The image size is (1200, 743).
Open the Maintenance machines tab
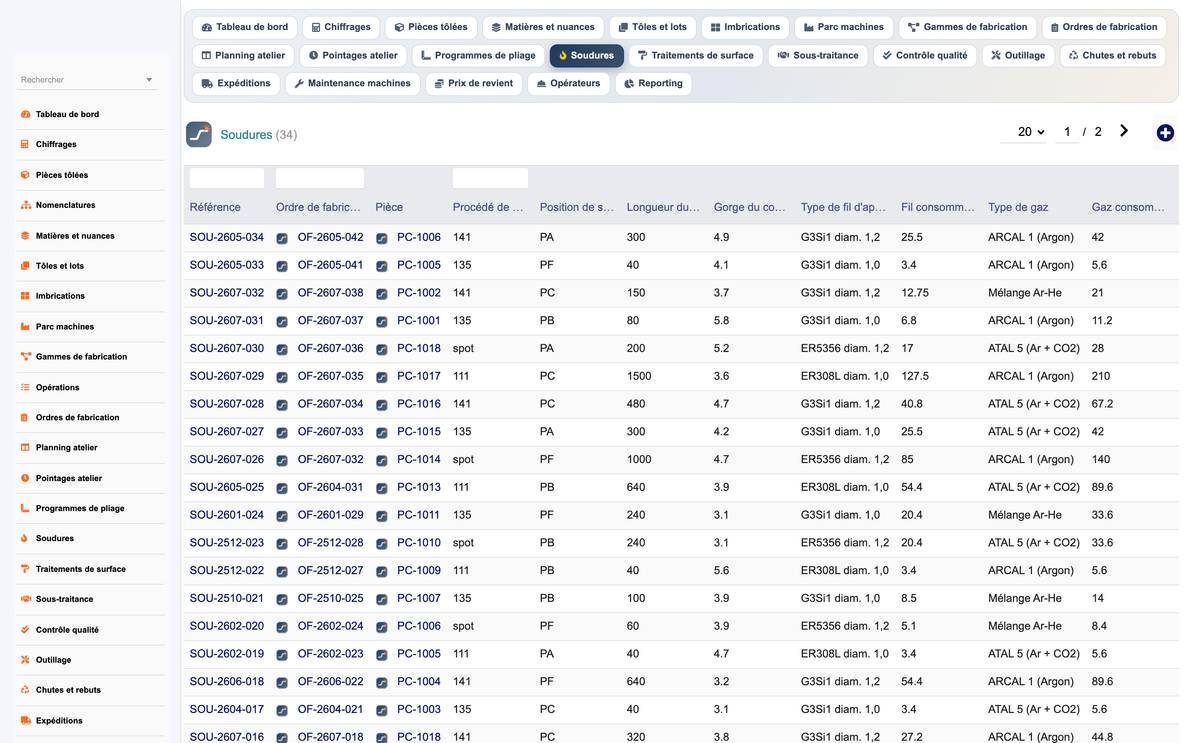352,83
